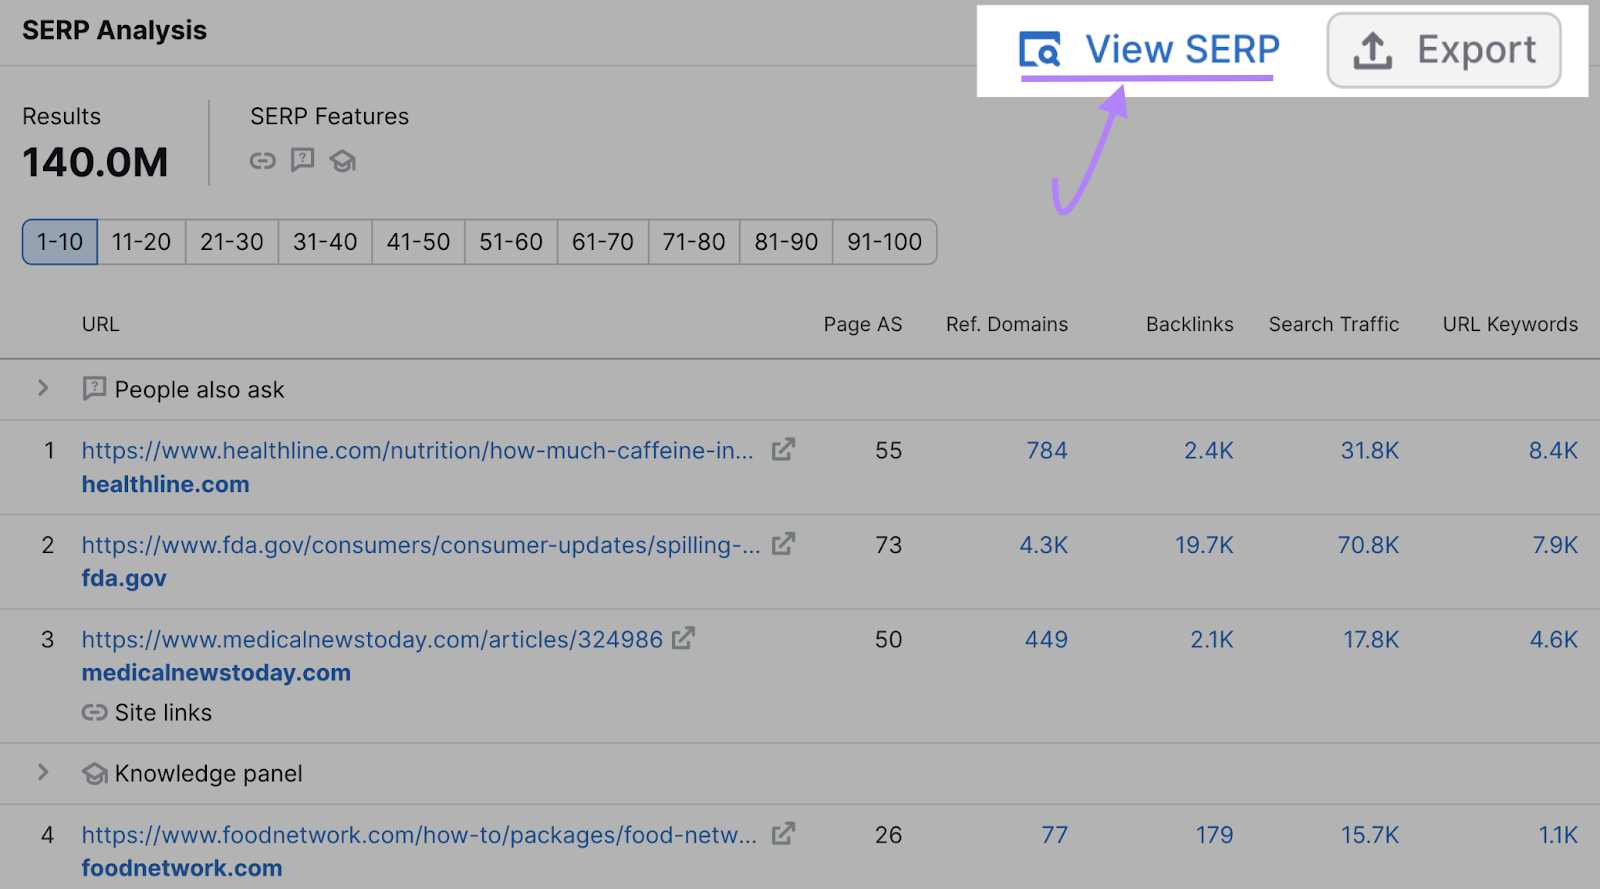
Task: Click the URL column header
Action: 100,325
